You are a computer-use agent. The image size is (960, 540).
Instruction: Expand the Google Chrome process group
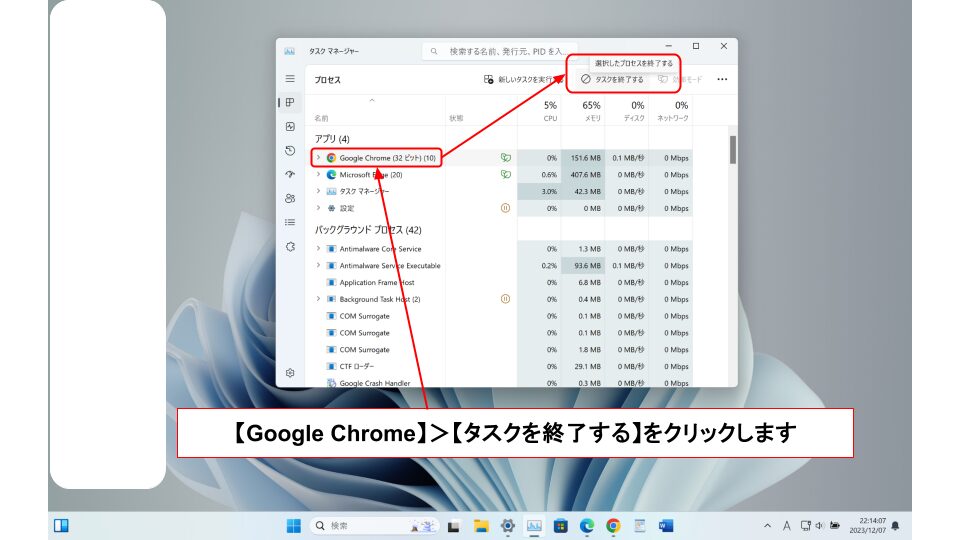319,158
